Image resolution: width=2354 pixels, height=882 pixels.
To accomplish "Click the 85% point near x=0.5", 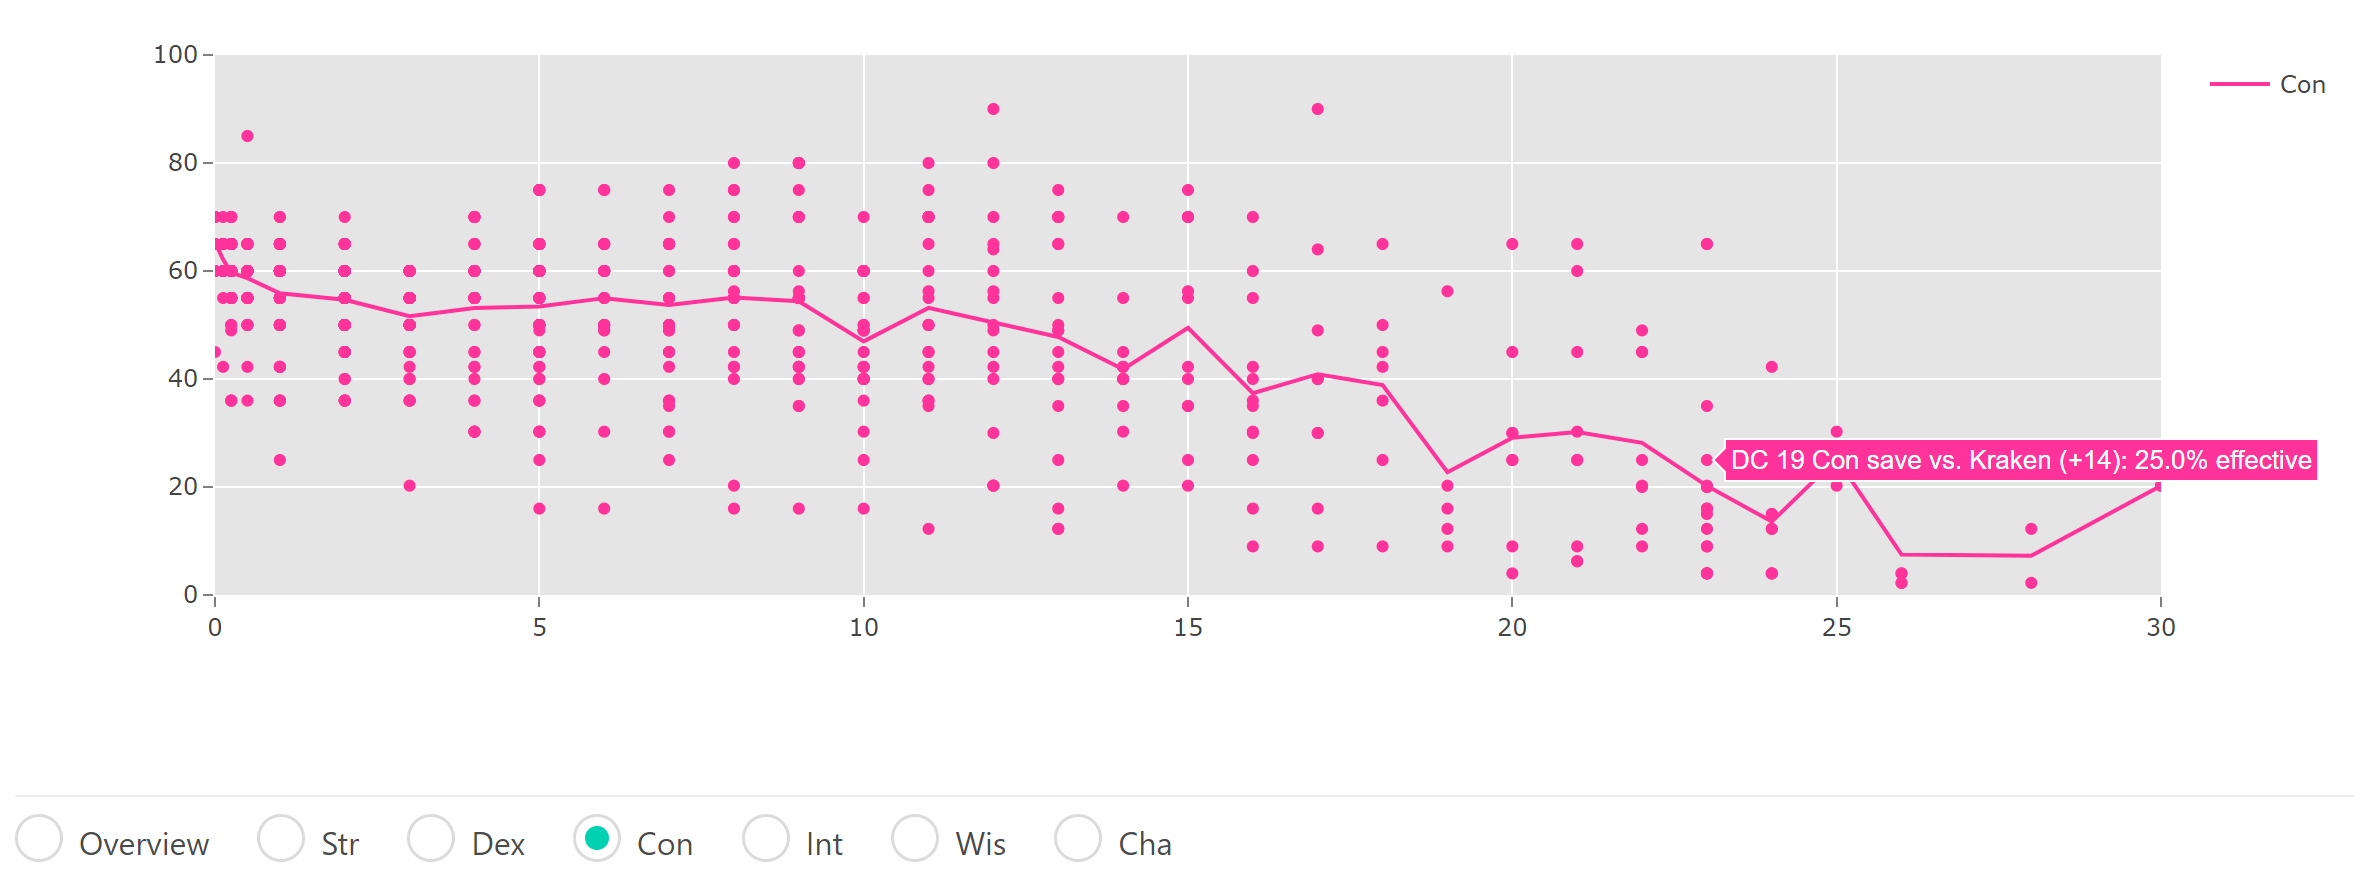I will pos(247,136).
